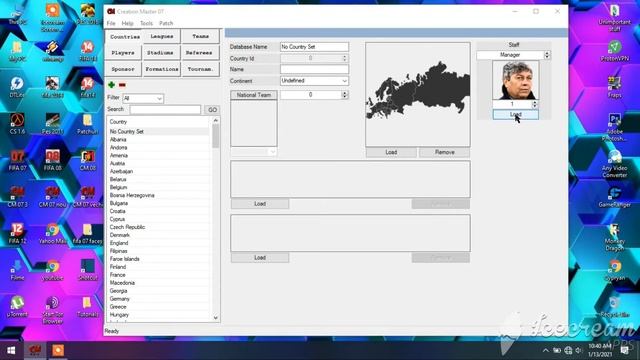Click the Icecream recorder taskbar icon

point(58,350)
